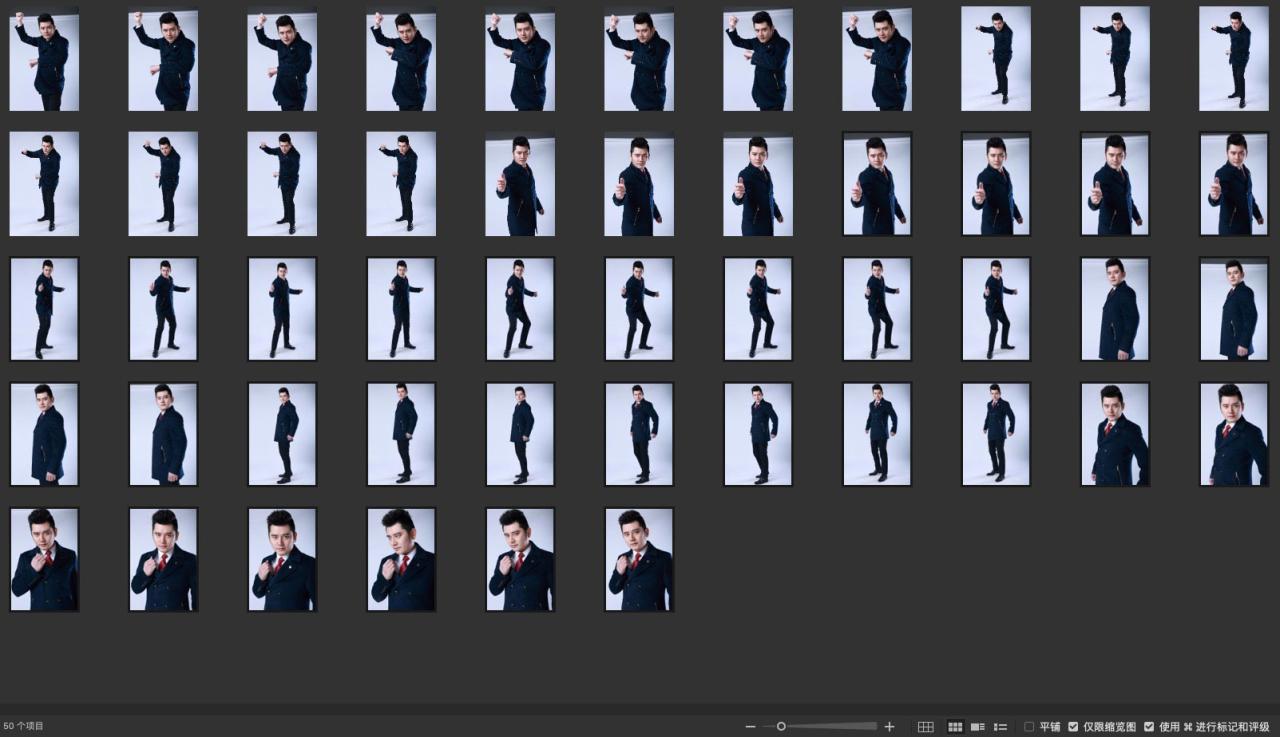The width and height of the screenshot is (1280, 737).
Task: Select the last thumbnail in the top row
Action: click(1233, 60)
